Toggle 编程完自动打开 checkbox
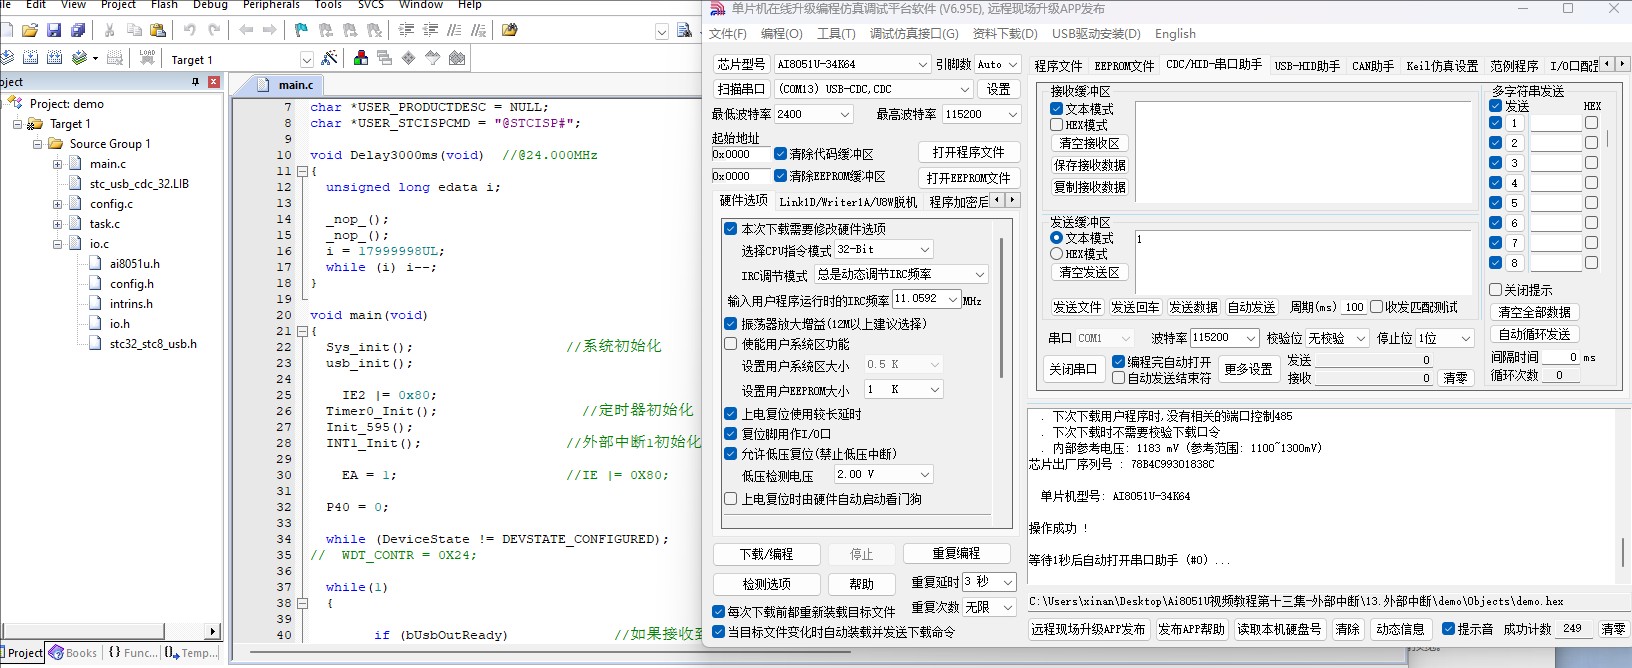The image size is (1632, 668). pyautogui.click(x=1119, y=362)
